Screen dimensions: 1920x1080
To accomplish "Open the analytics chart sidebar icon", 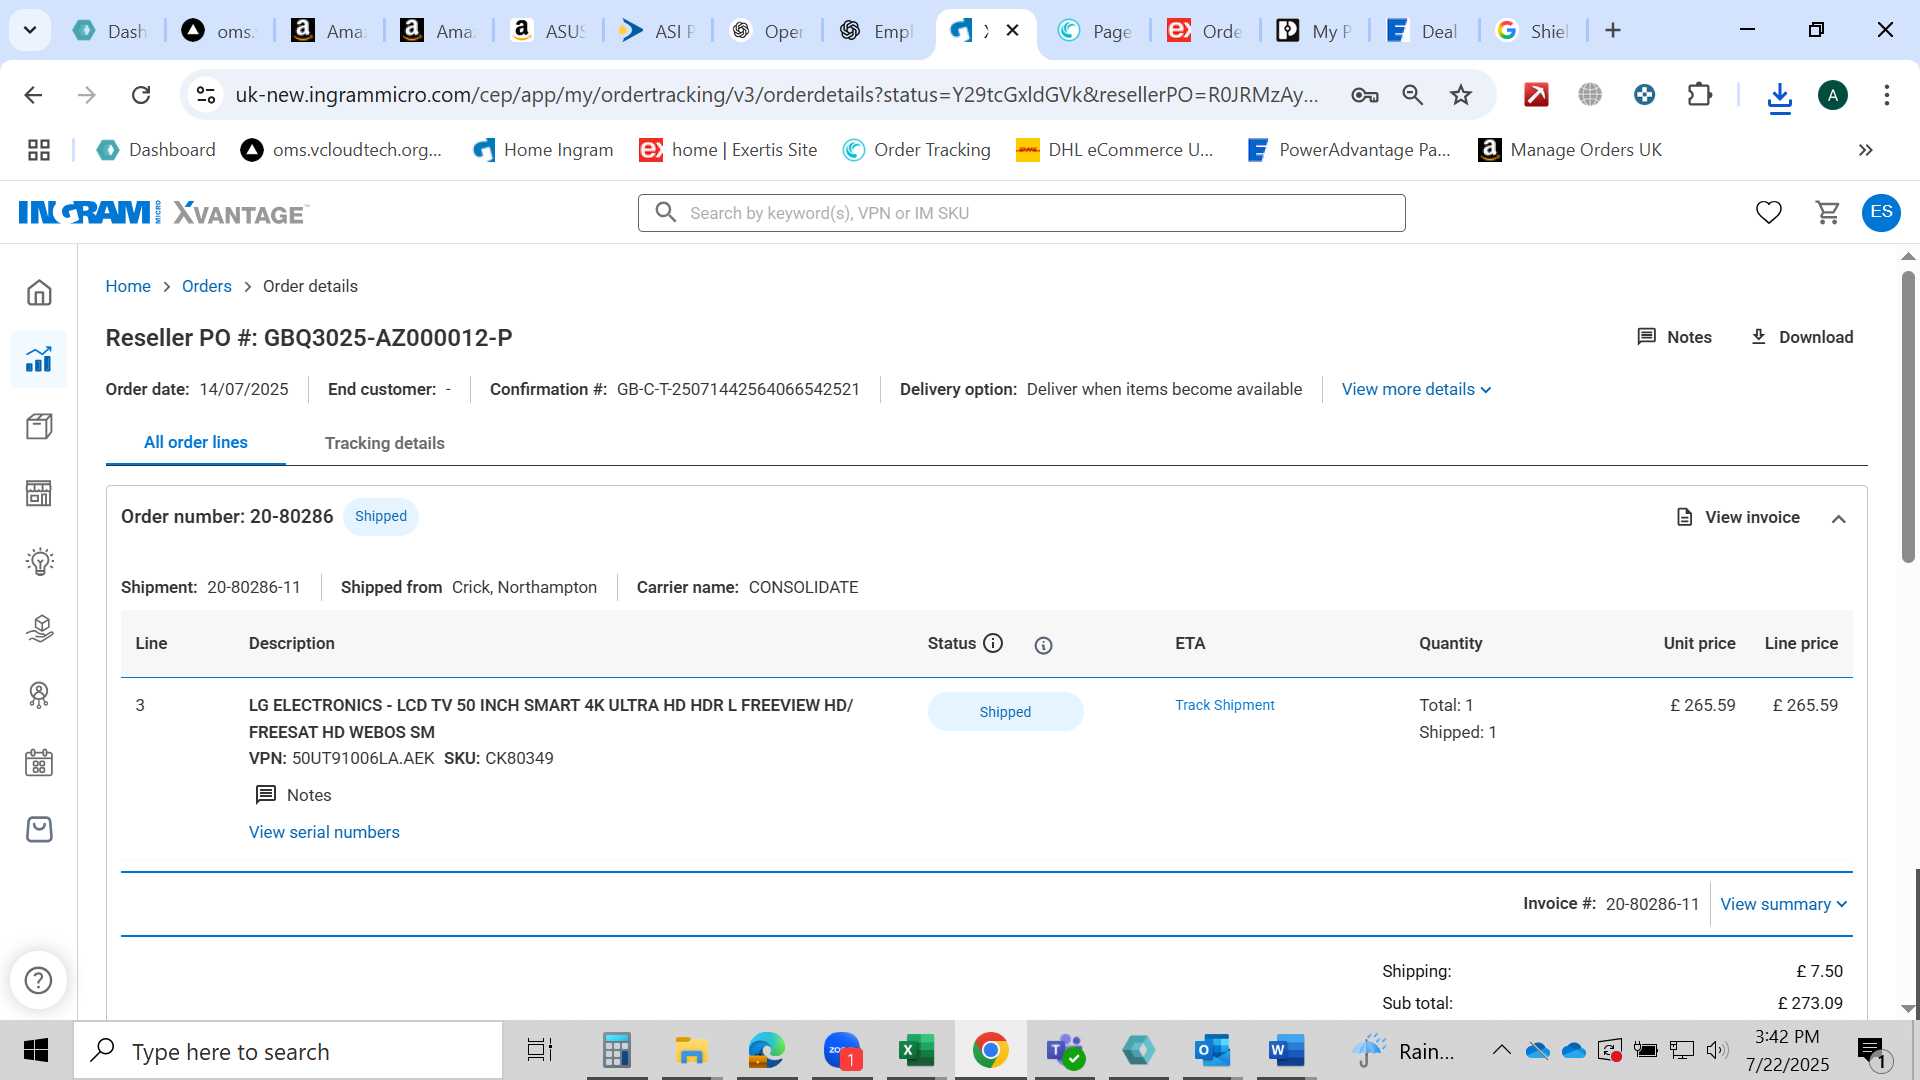I will (39, 359).
